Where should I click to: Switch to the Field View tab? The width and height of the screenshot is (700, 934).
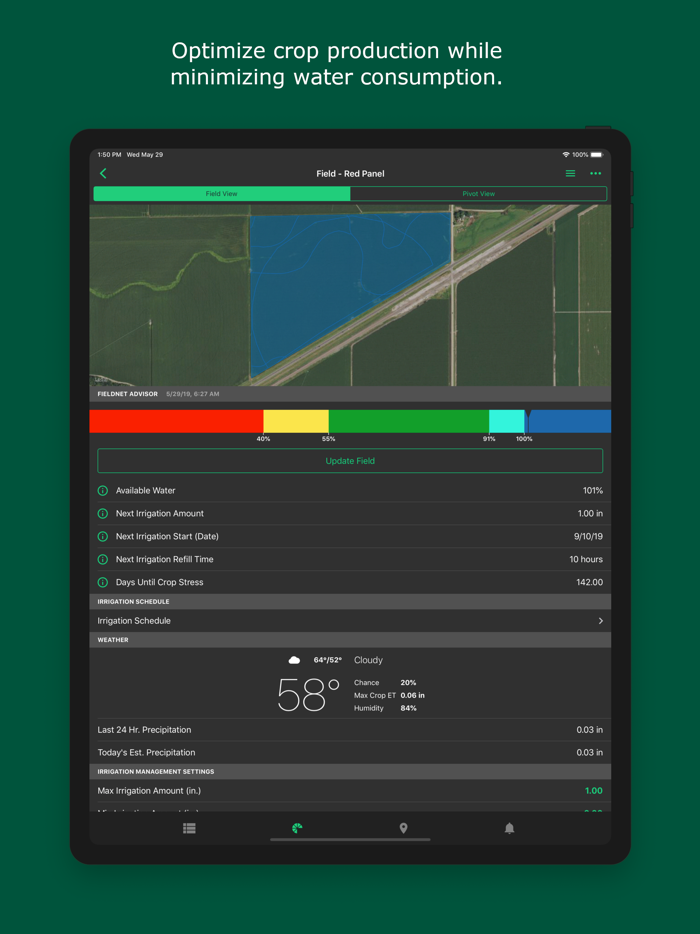[x=222, y=194]
